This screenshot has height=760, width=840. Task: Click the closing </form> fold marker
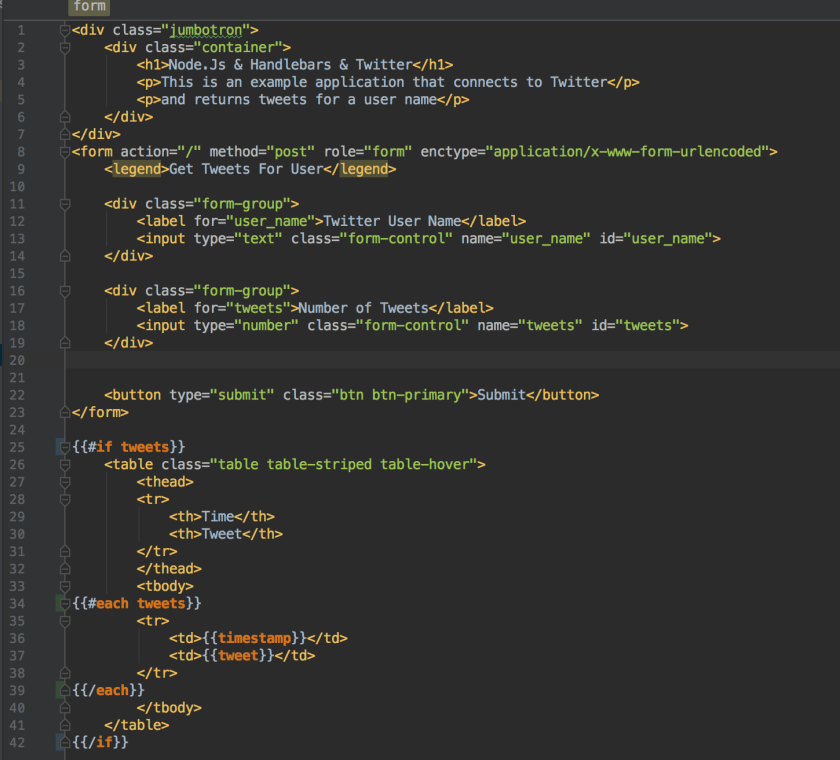(x=64, y=412)
